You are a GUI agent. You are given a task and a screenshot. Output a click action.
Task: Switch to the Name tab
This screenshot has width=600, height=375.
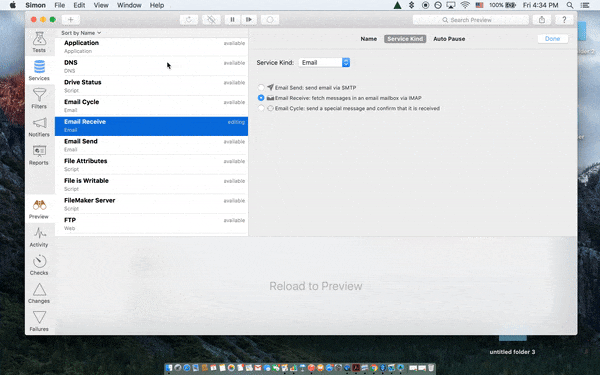pyautogui.click(x=368, y=39)
